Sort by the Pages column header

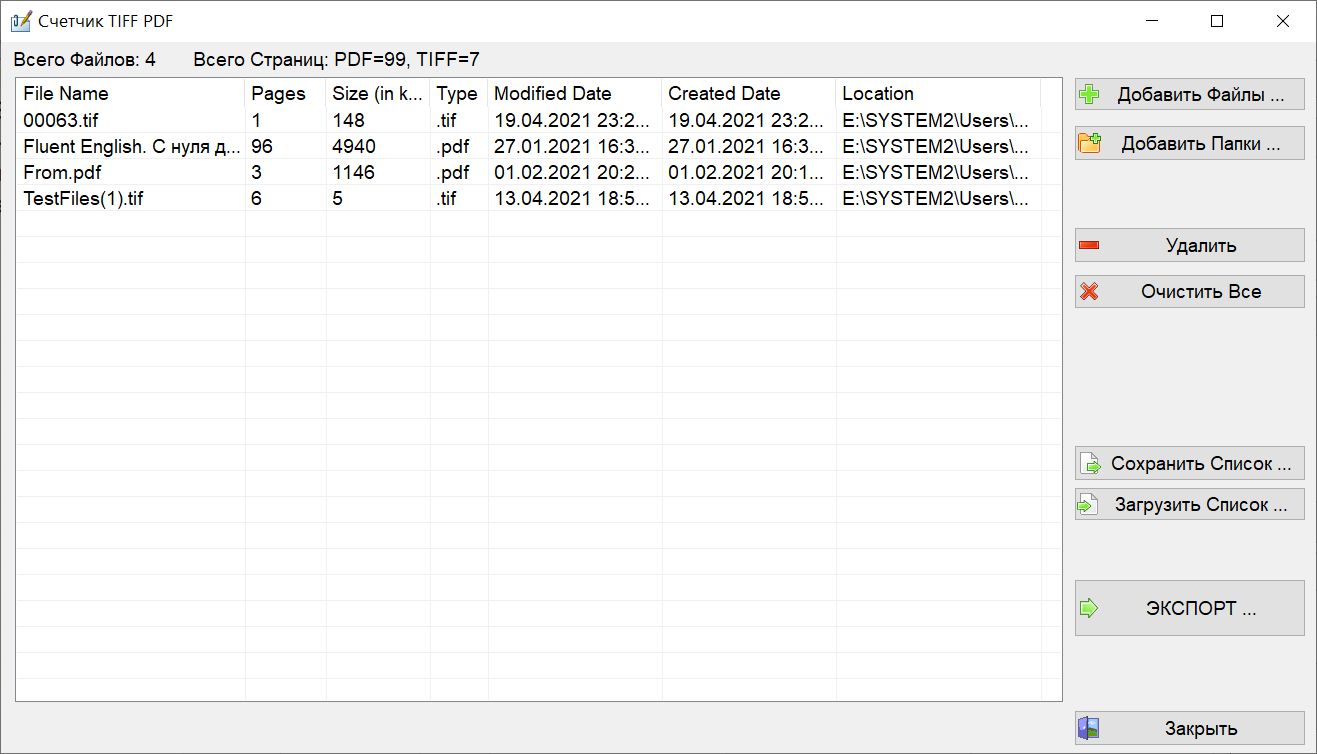click(x=286, y=93)
